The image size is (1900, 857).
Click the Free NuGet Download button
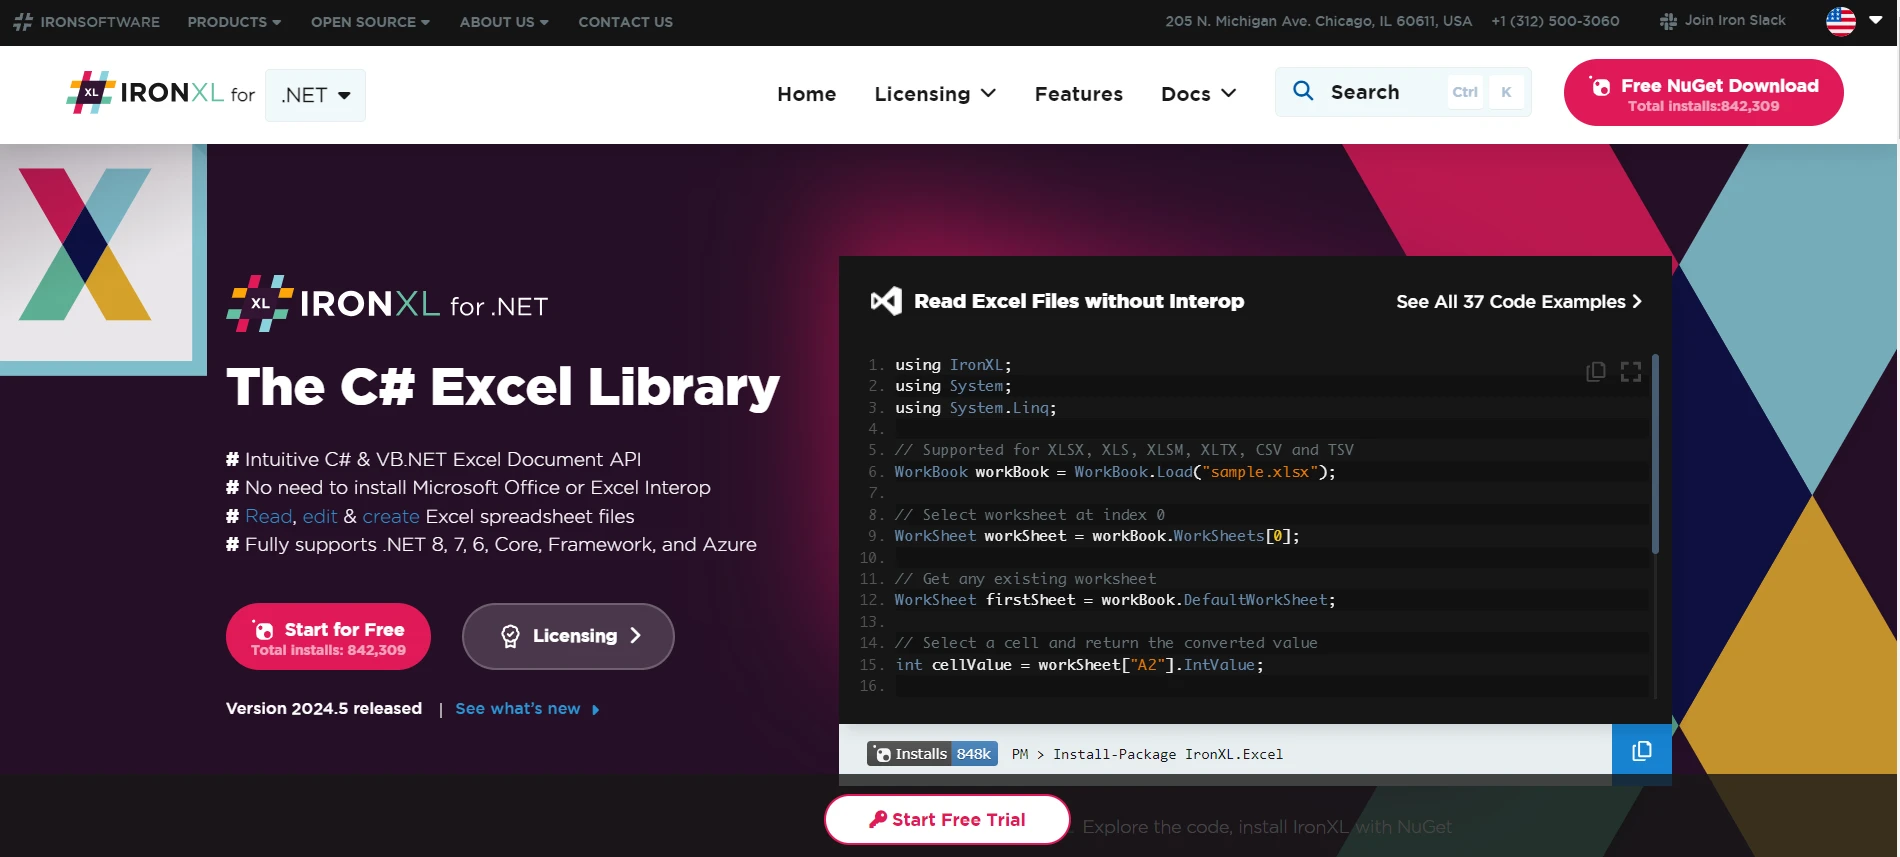[x=1703, y=93]
